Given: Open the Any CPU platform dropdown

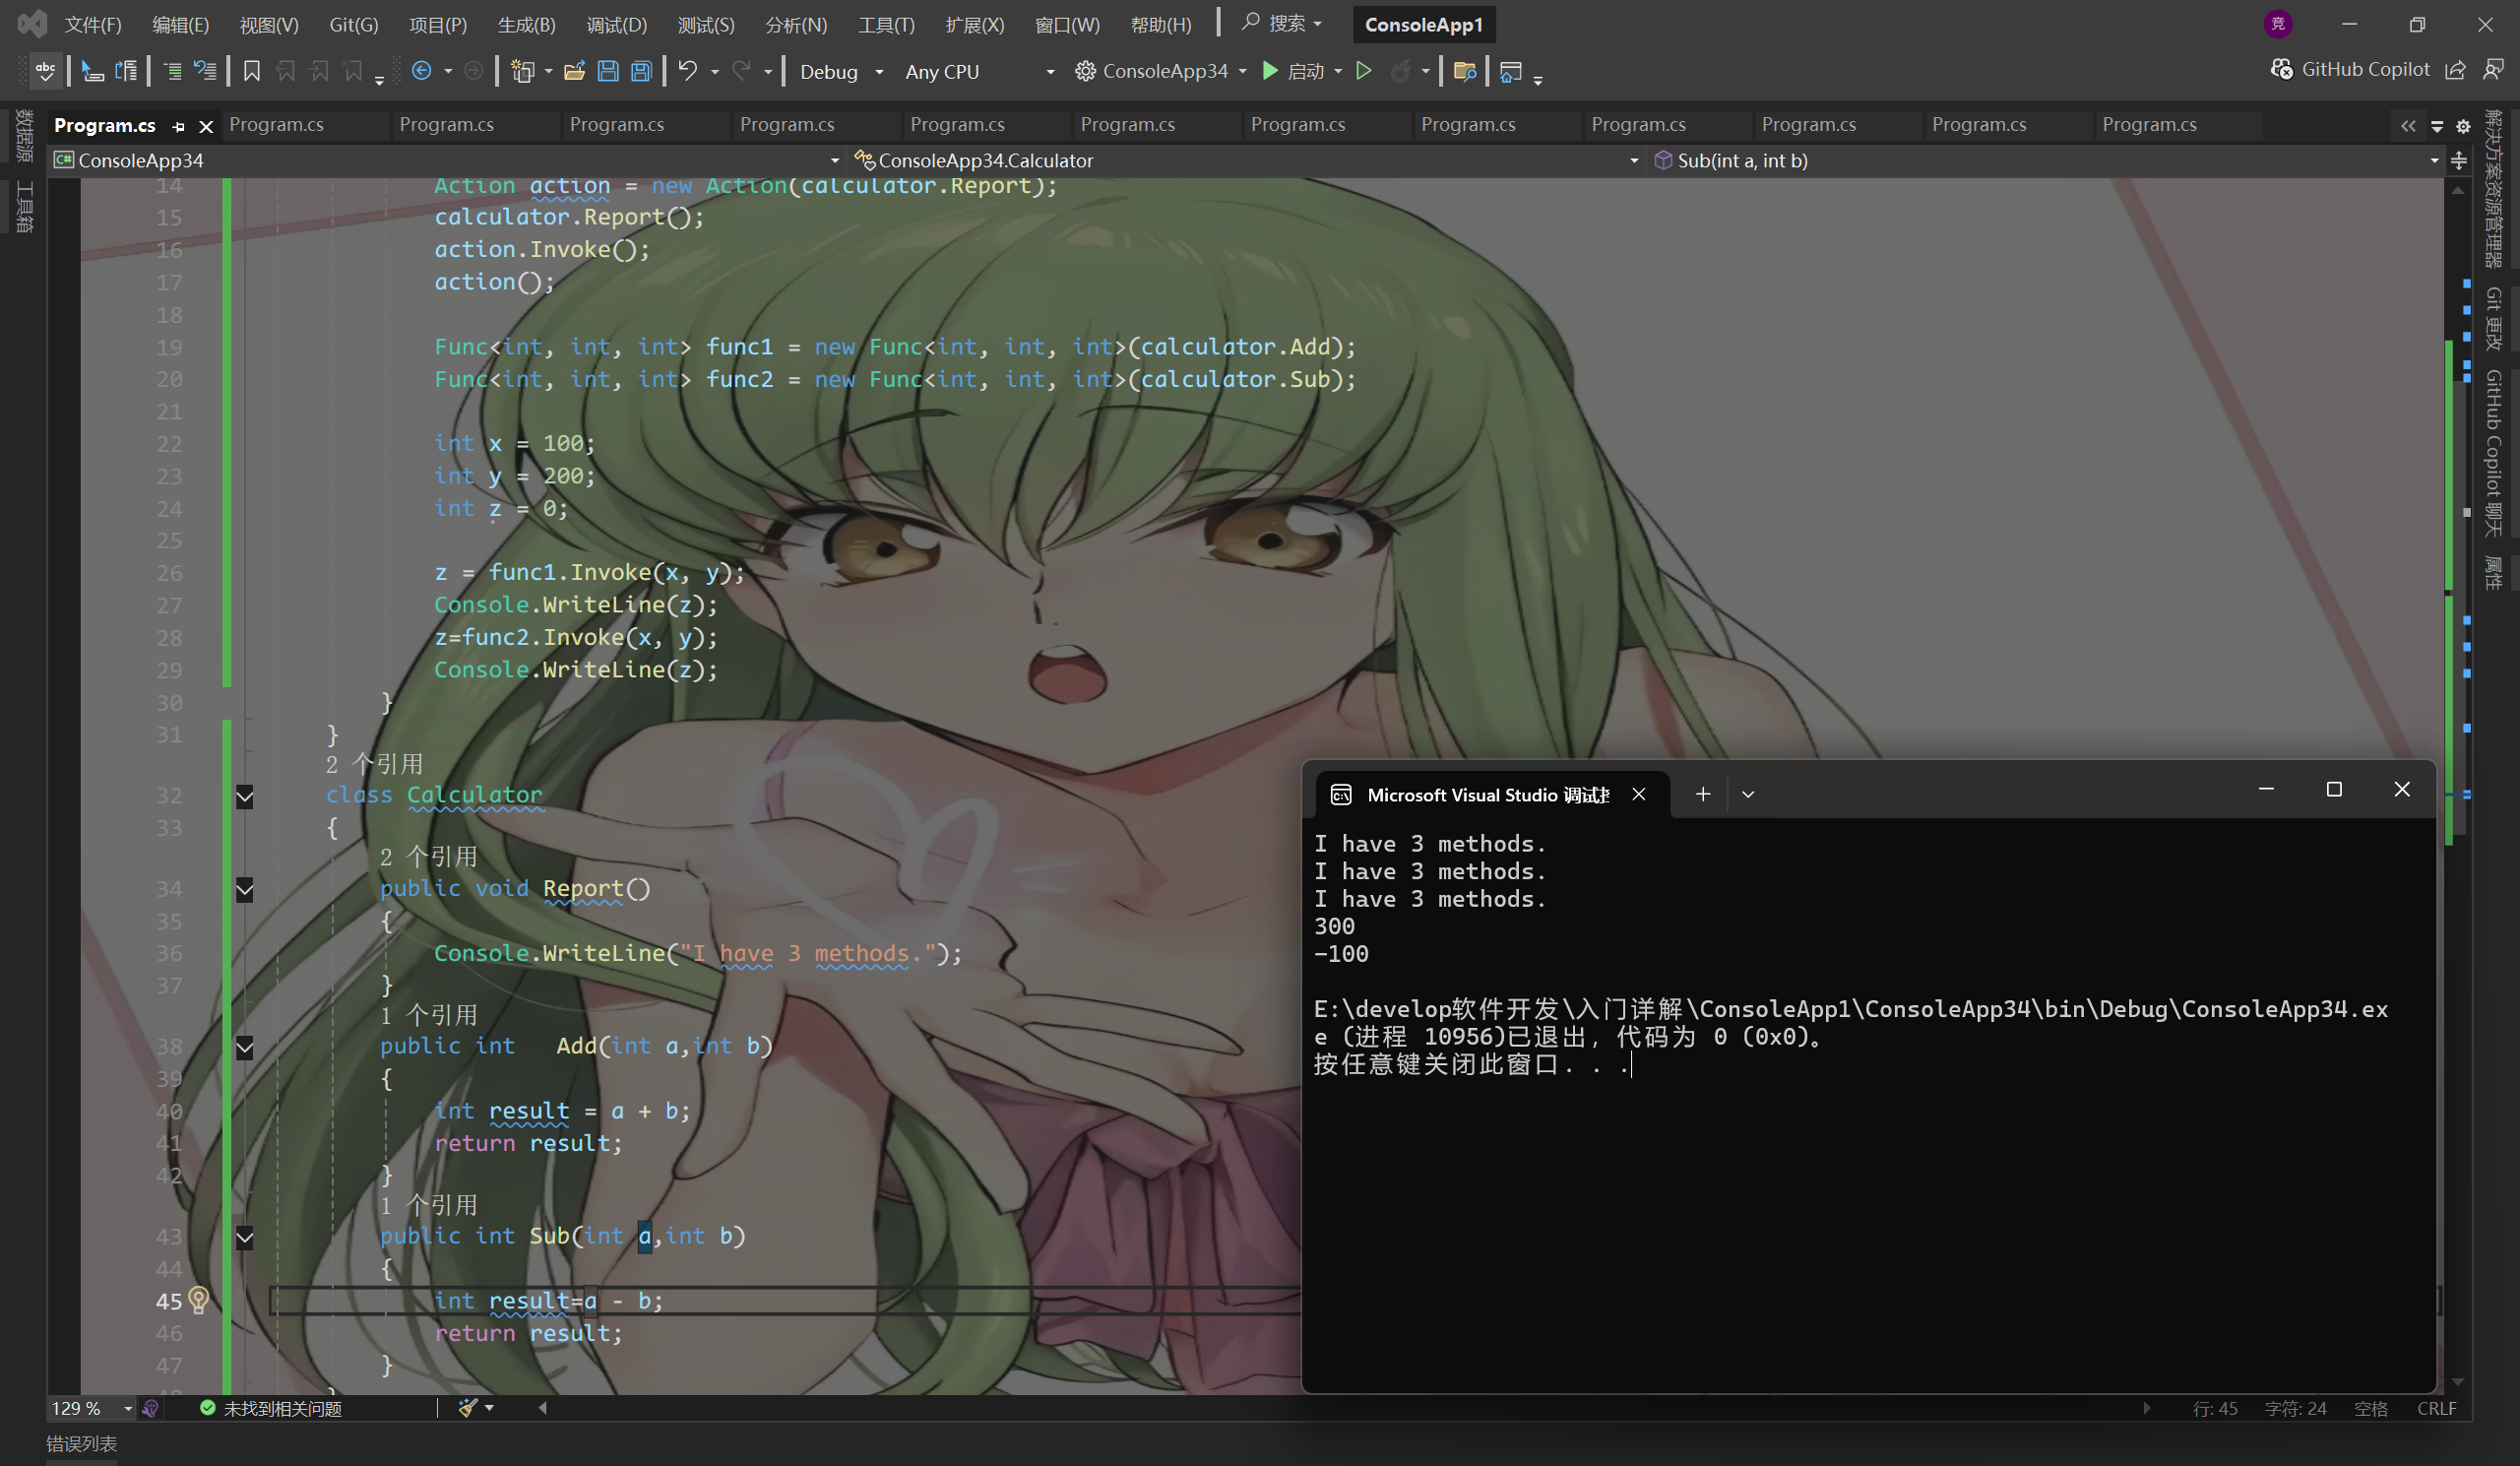Looking at the screenshot, I should (x=978, y=72).
